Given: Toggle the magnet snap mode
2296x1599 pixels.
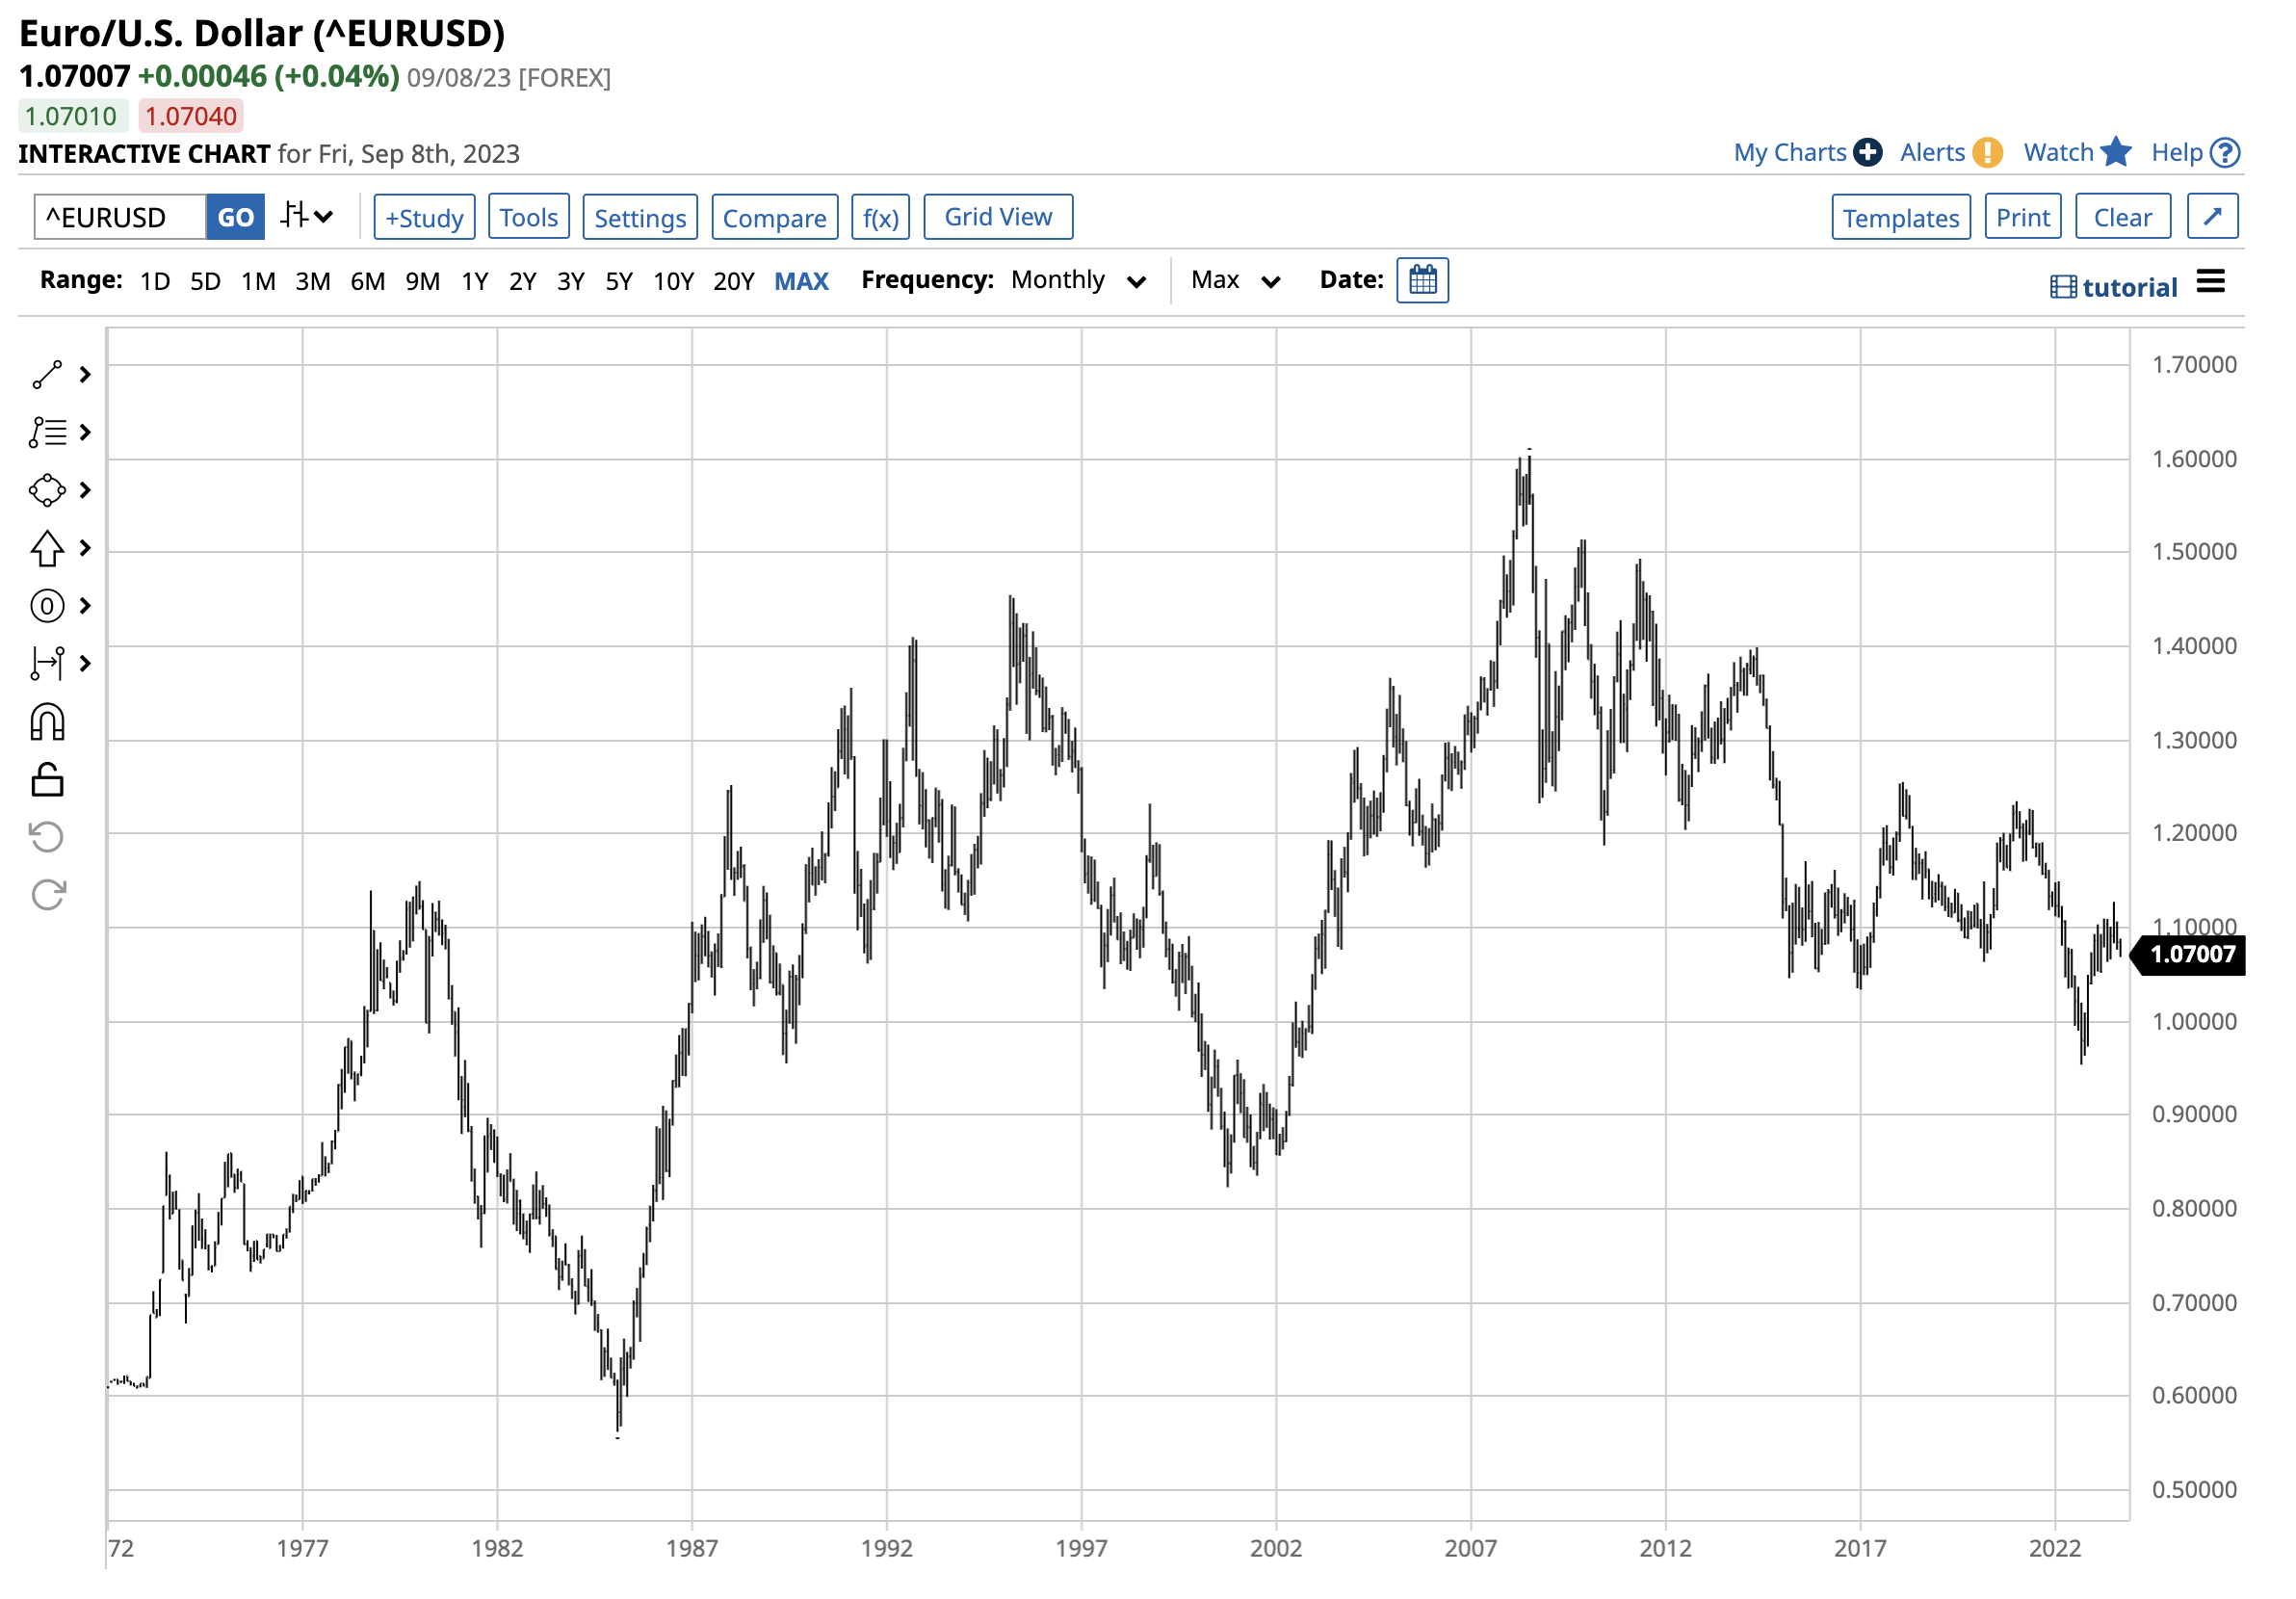Looking at the screenshot, I should [47, 722].
